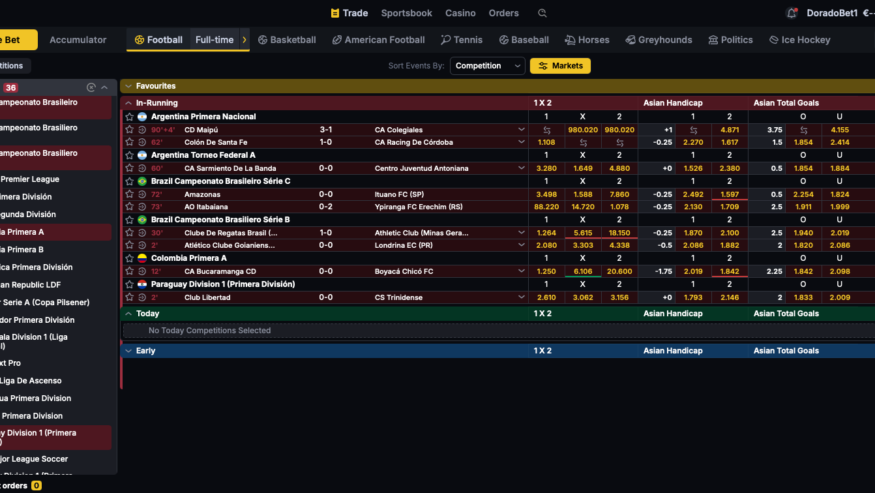Screen dimensions: 875x493
Task: Expand CA Bucaramanga CD match markets chevron
Action: pyautogui.click(x=521, y=271)
